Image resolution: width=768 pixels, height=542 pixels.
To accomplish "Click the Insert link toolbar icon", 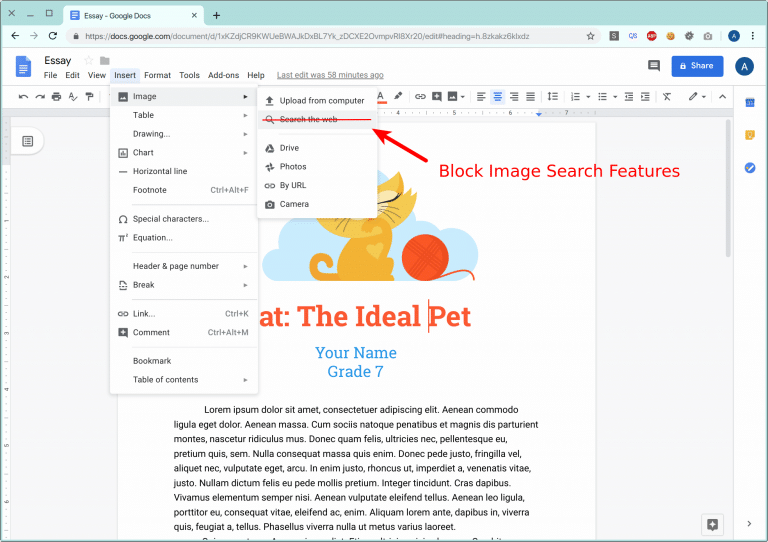I will [x=420, y=96].
